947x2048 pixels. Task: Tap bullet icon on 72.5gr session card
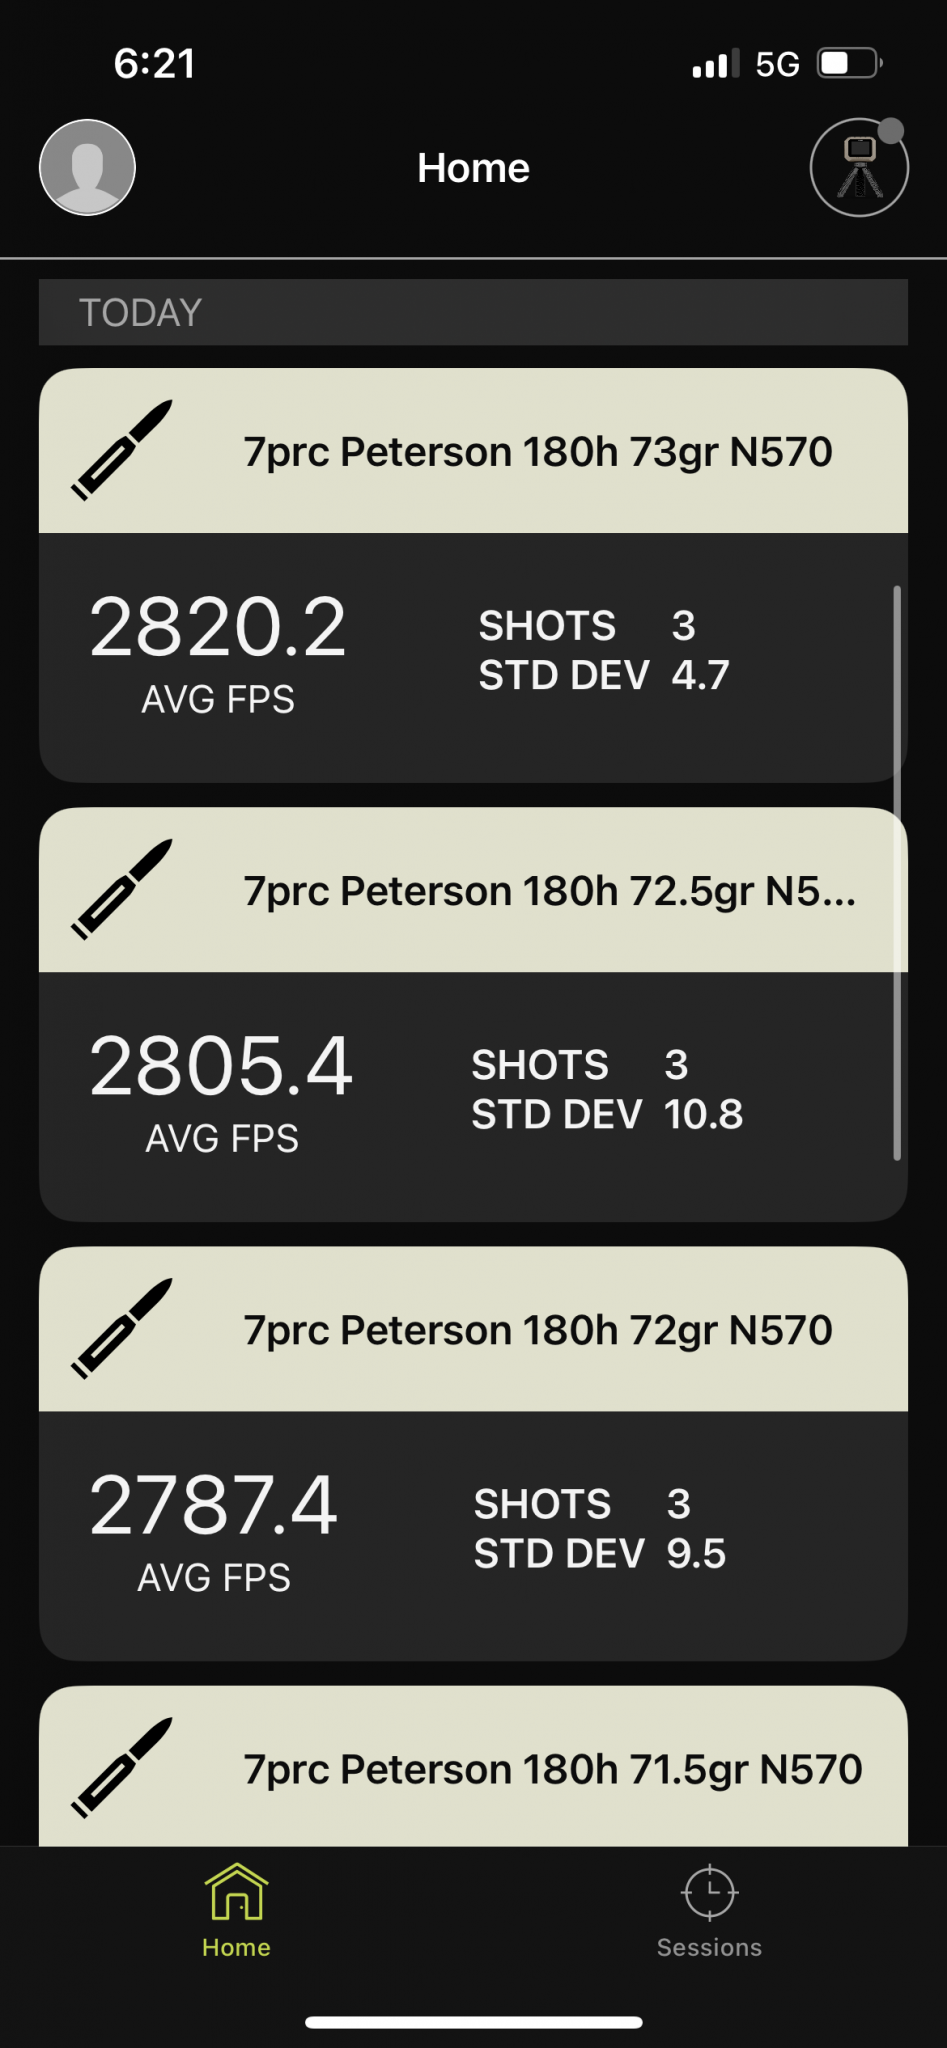coord(122,889)
